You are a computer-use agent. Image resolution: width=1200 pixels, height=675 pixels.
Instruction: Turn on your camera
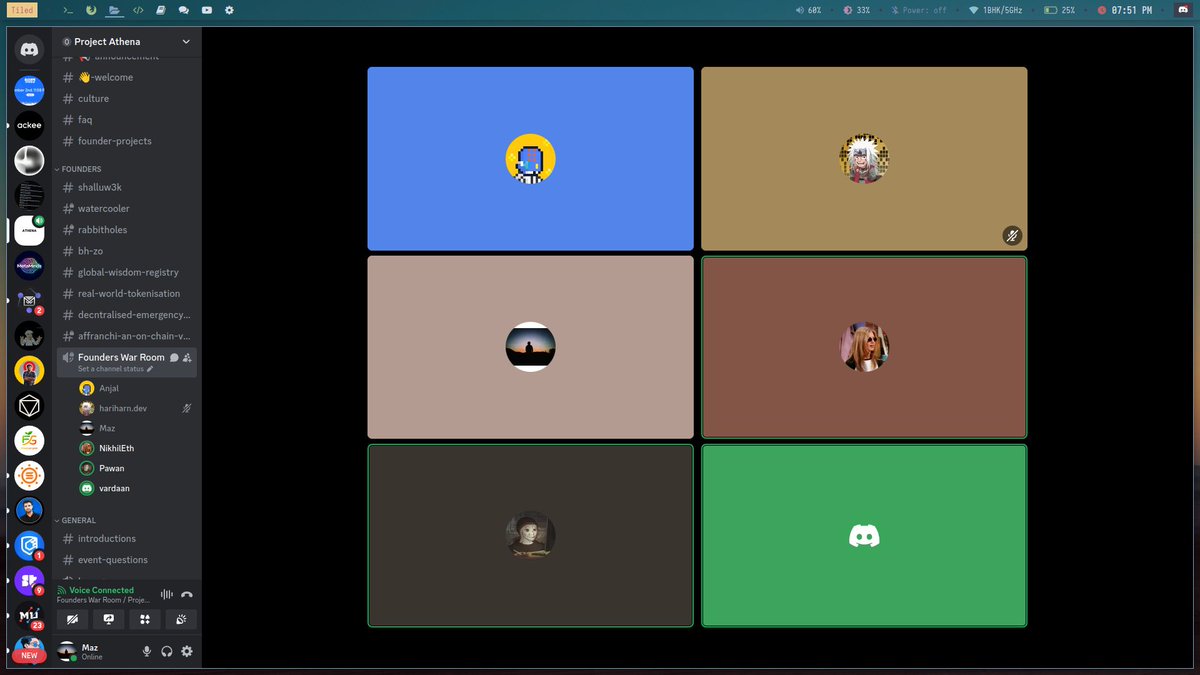pos(72,619)
